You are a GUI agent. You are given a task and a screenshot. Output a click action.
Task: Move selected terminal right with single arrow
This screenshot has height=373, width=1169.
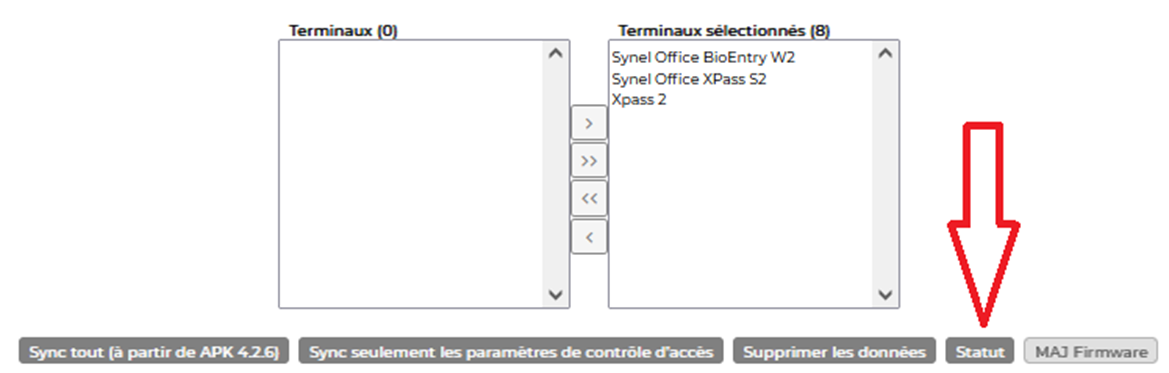[589, 123]
